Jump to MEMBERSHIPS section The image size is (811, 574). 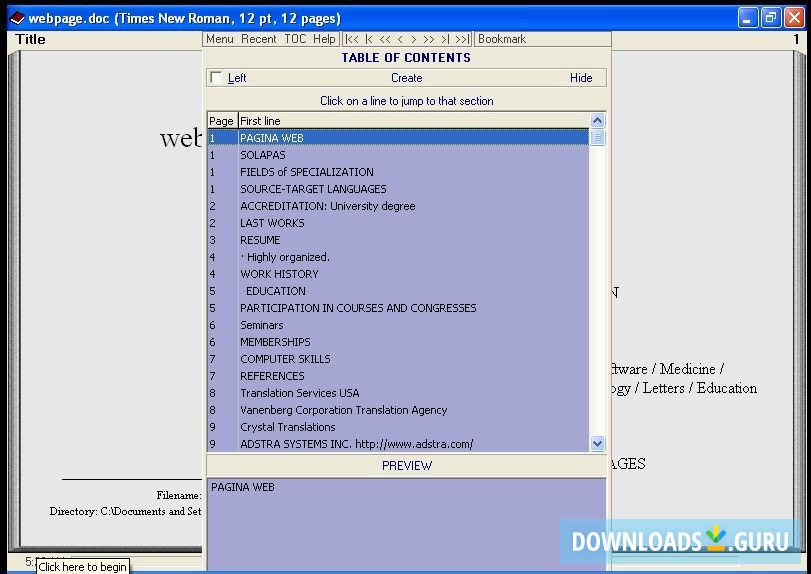tap(398, 342)
